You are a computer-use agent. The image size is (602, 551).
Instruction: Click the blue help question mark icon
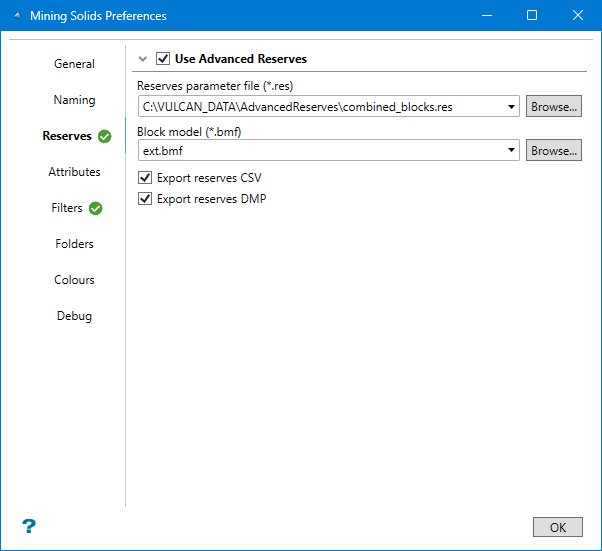(29, 526)
